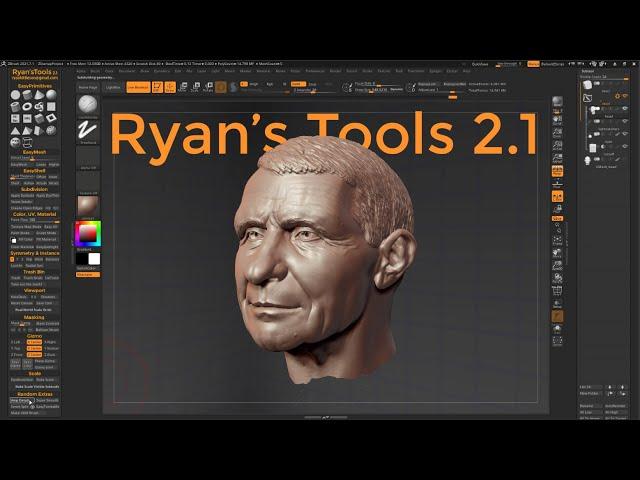The height and width of the screenshot is (480, 640).
Task: Click the BPR render icon in right shelf
Action: click(557, 101)
